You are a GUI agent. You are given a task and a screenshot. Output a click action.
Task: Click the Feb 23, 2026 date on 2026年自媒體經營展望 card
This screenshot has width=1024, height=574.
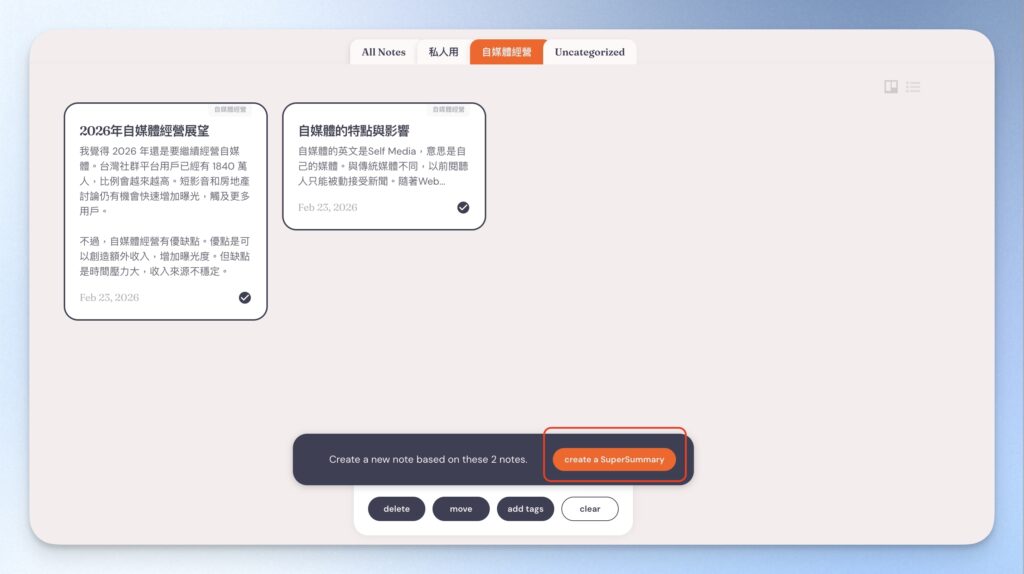click(x=109, y=298)
